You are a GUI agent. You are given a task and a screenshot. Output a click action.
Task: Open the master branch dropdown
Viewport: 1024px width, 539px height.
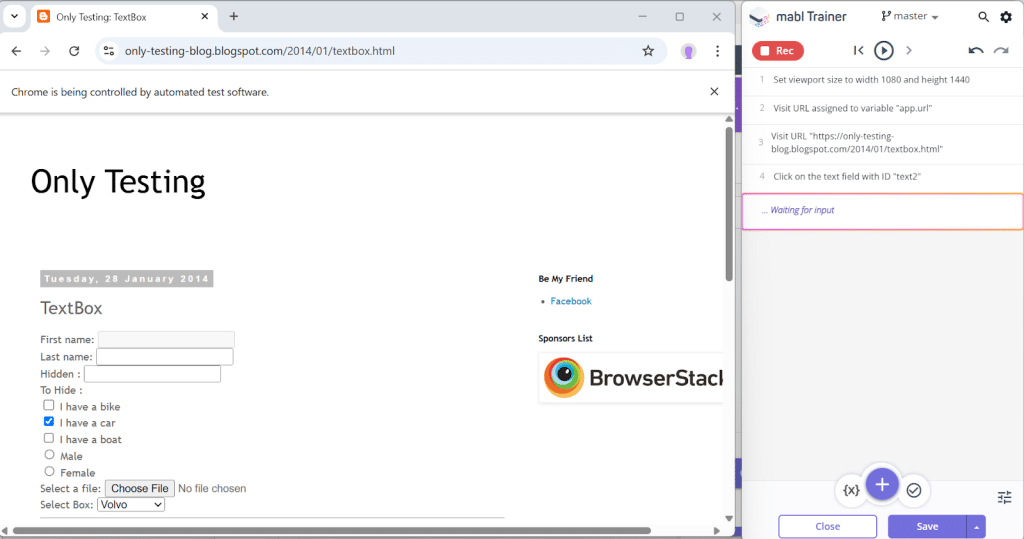coord(910,16)
